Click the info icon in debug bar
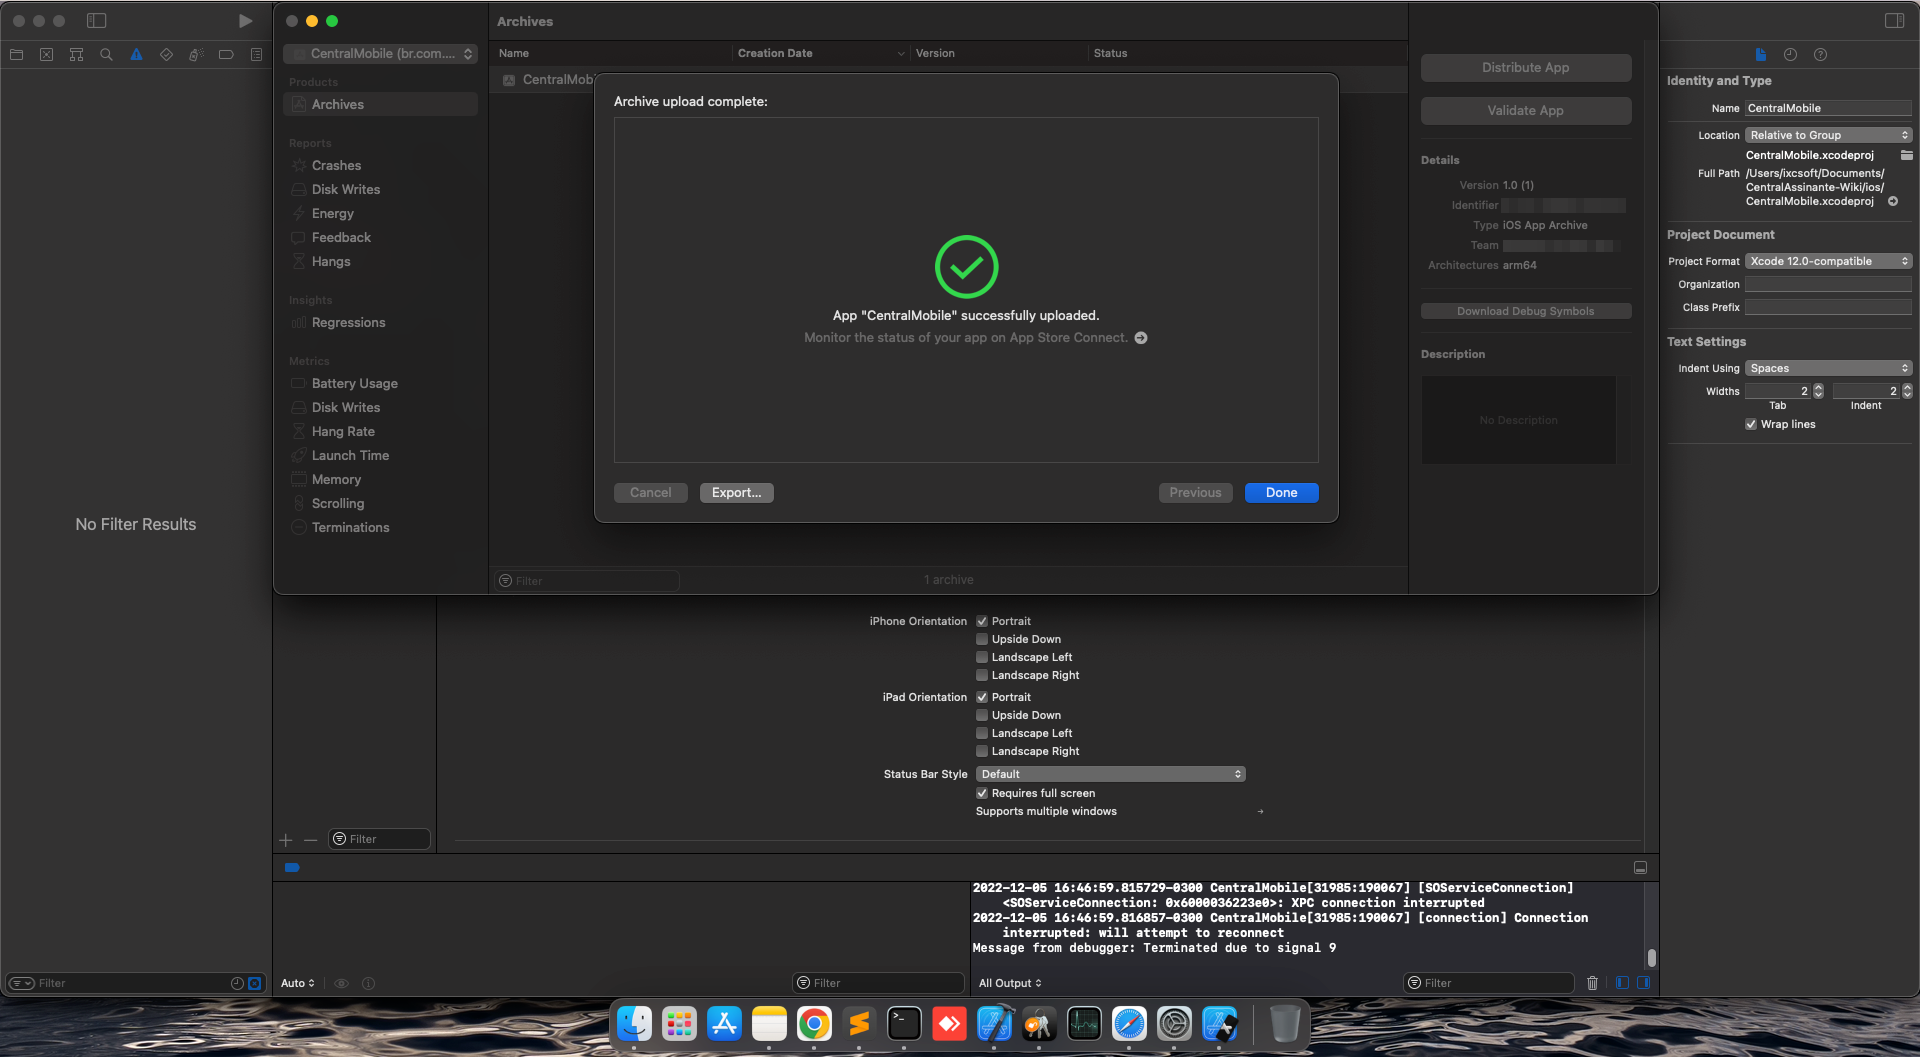This screenshot has width=1920, height=1057. [368, 983]
